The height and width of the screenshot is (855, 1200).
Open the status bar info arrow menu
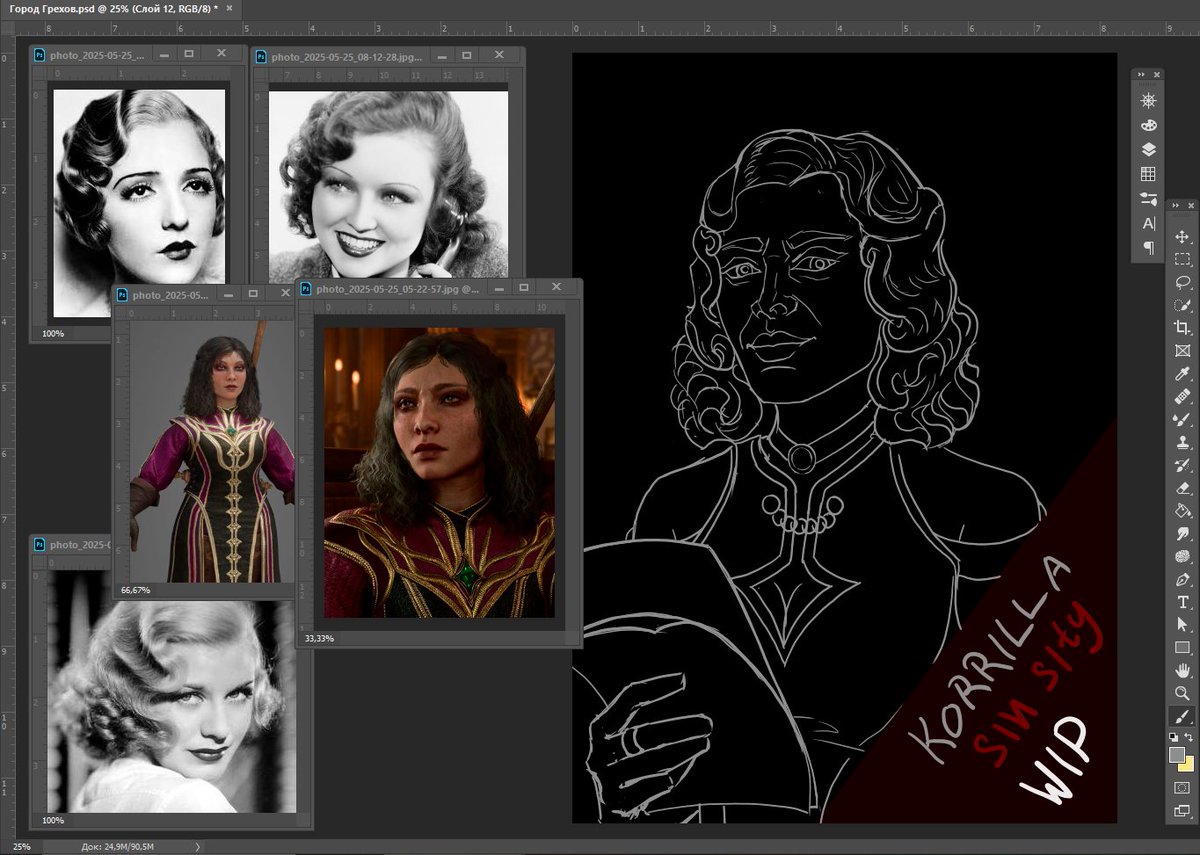tap(197, 847)
